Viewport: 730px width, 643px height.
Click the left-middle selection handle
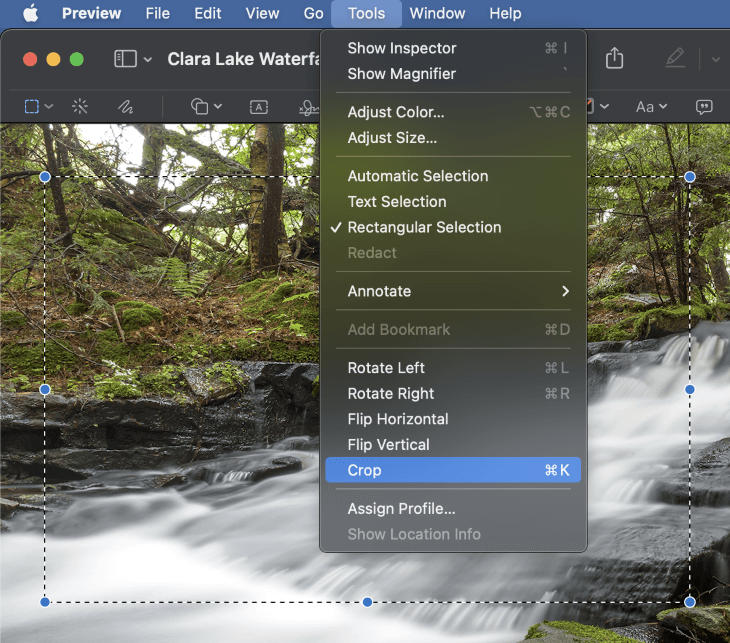click(x=45, y=389)
